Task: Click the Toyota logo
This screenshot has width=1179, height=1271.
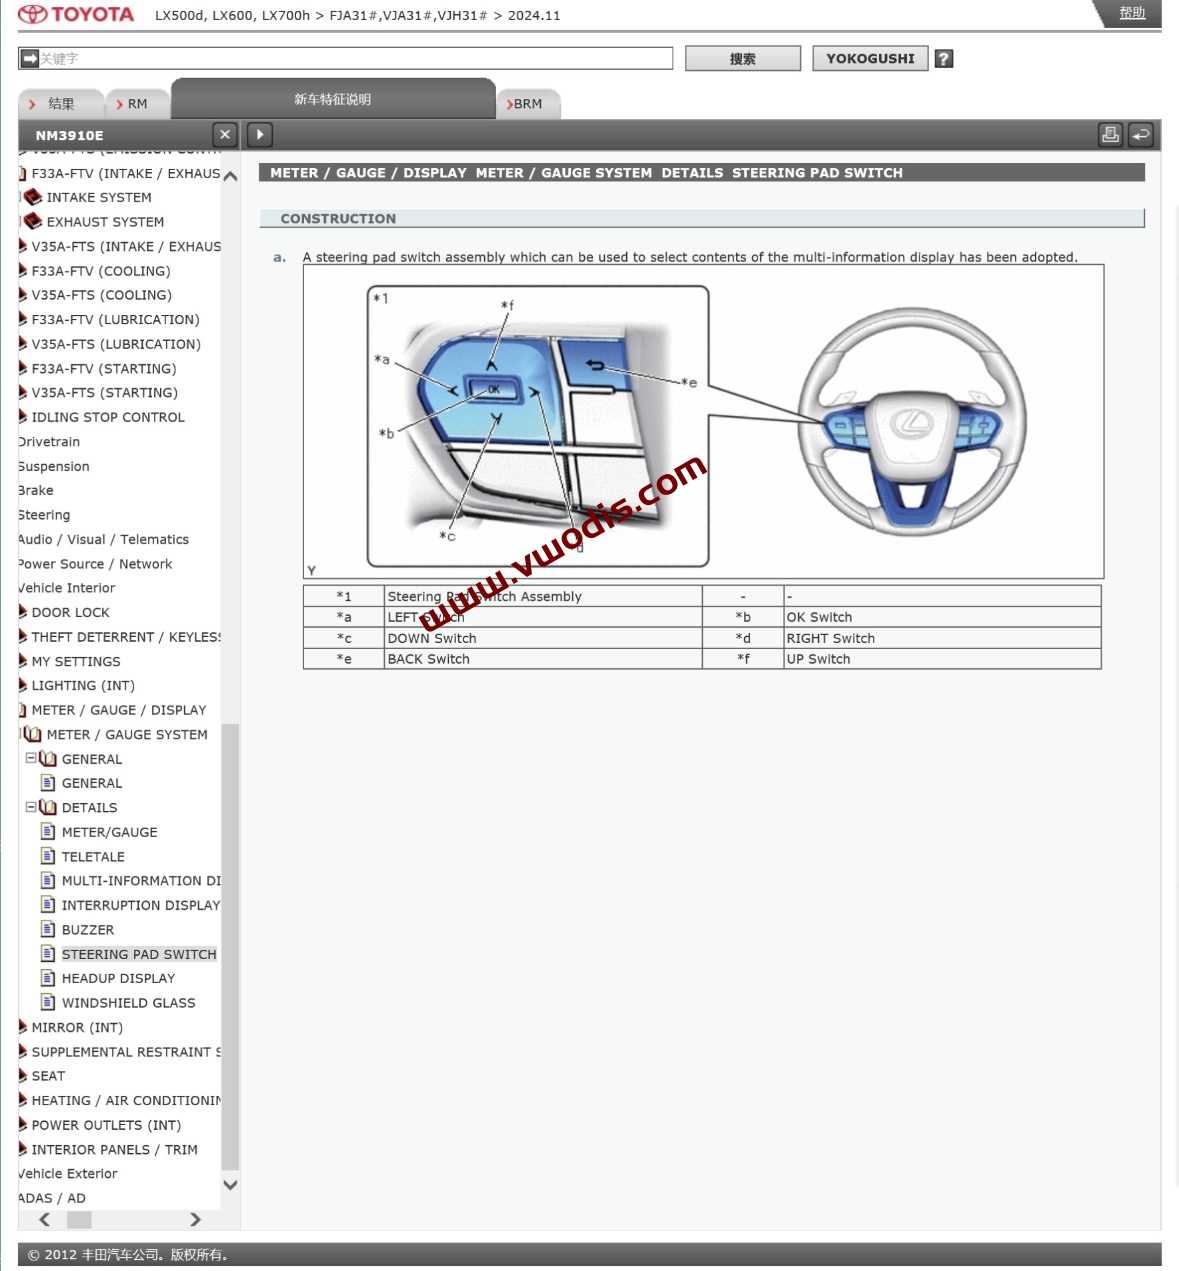Action: click(76, 15)
